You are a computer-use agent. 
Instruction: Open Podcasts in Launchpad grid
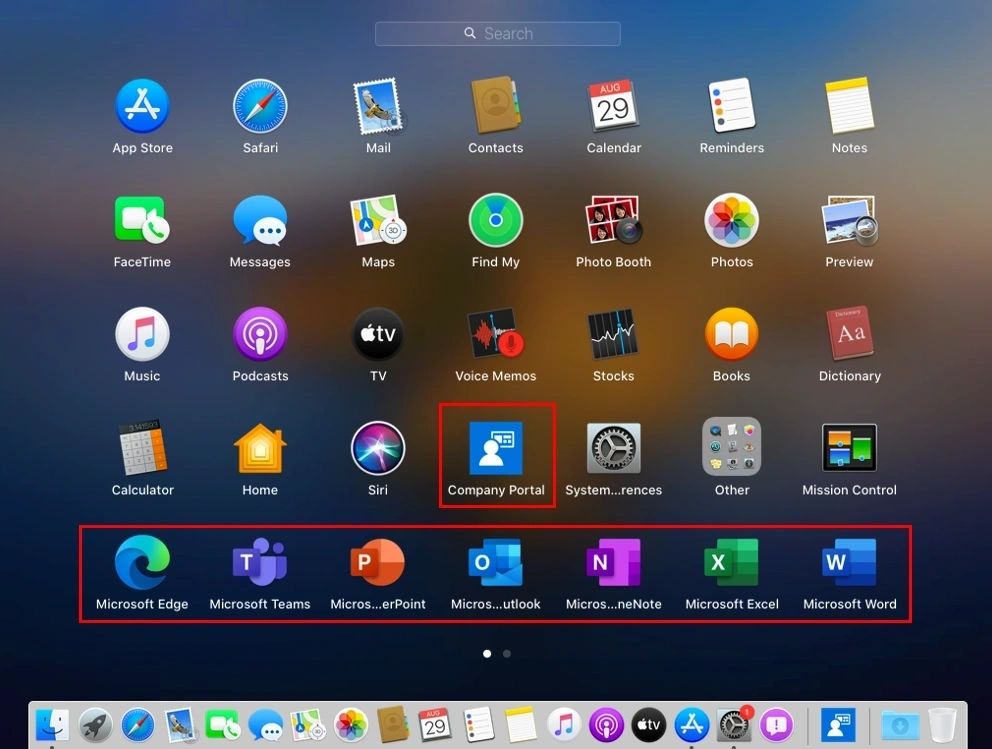260,334
